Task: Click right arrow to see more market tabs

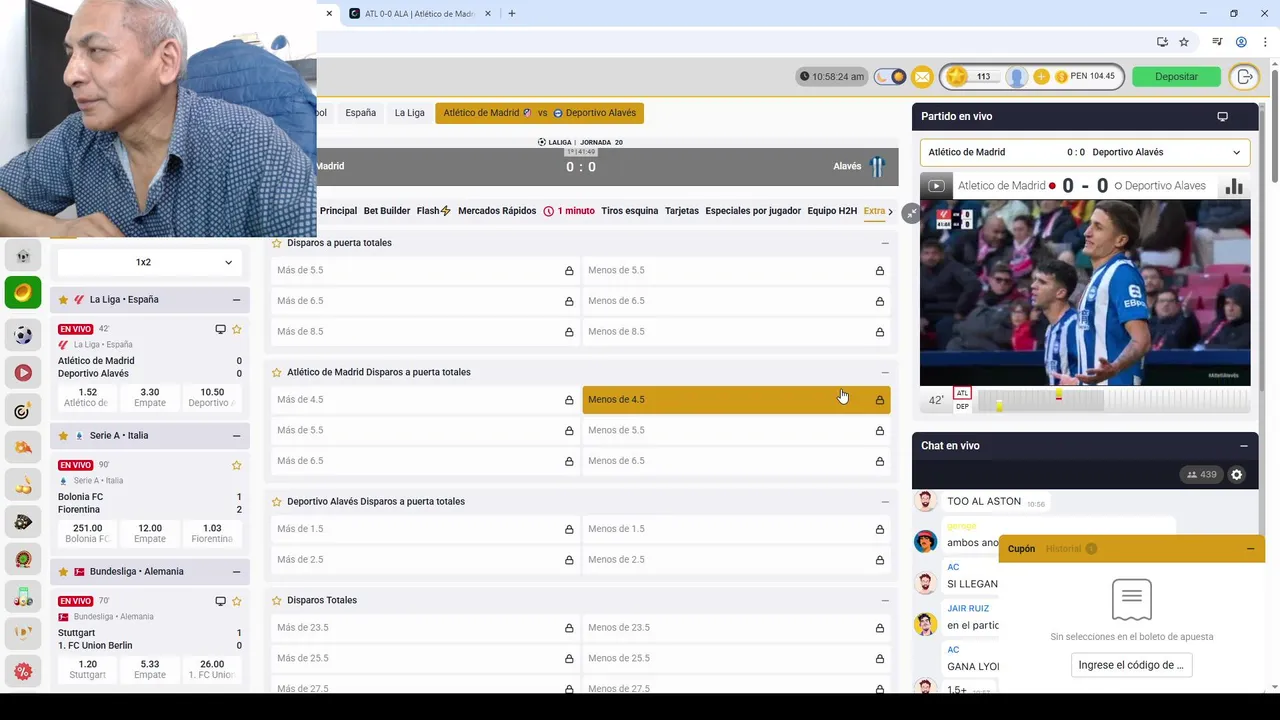Action: [890, 211]
